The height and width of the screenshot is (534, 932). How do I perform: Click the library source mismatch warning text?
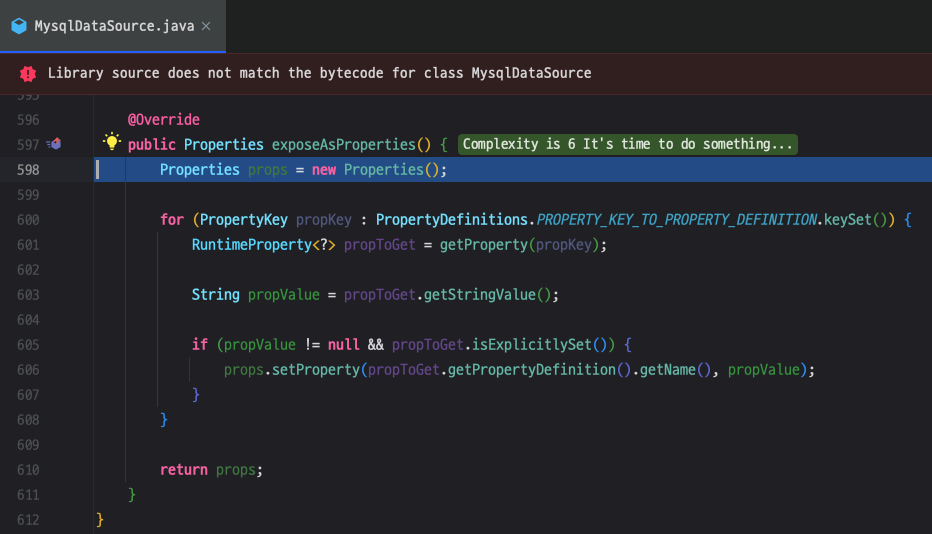319,73
